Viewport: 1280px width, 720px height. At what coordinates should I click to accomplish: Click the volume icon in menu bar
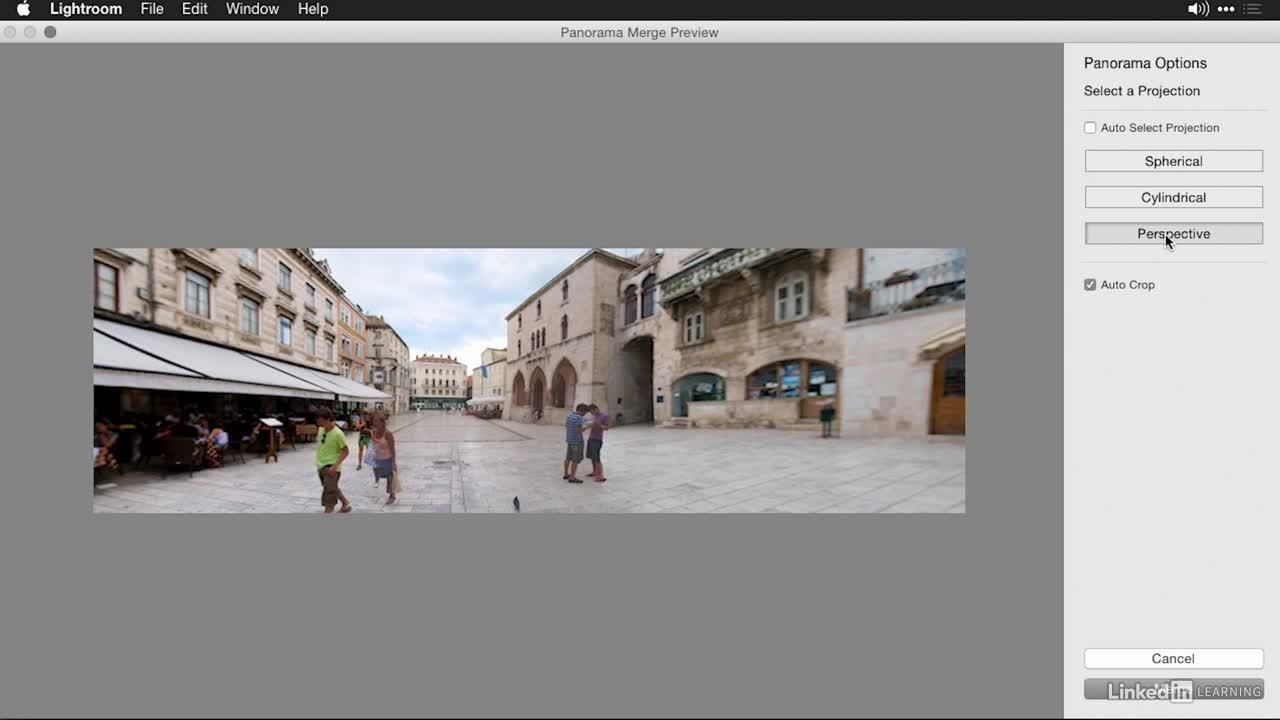(x=1197, y=9)
